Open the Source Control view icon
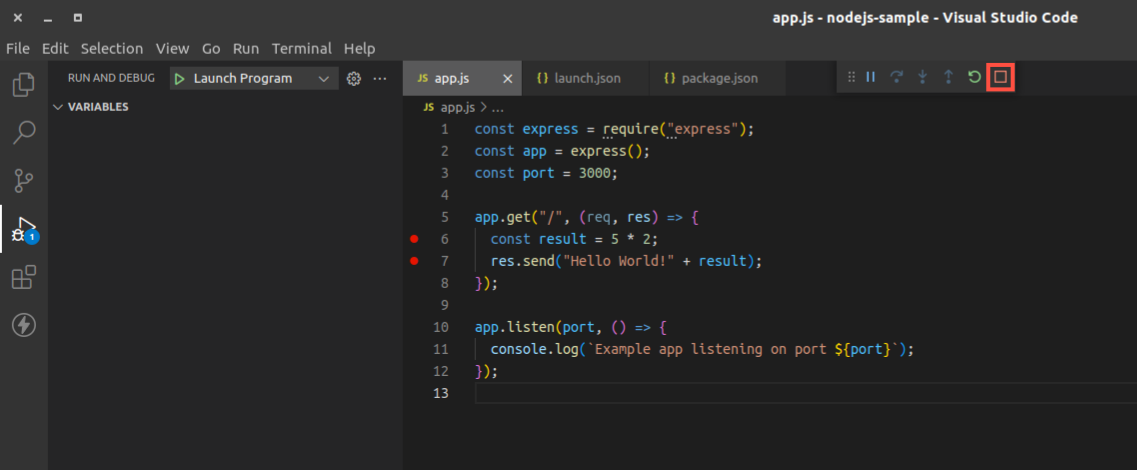1137x470 pixels. 24,181
